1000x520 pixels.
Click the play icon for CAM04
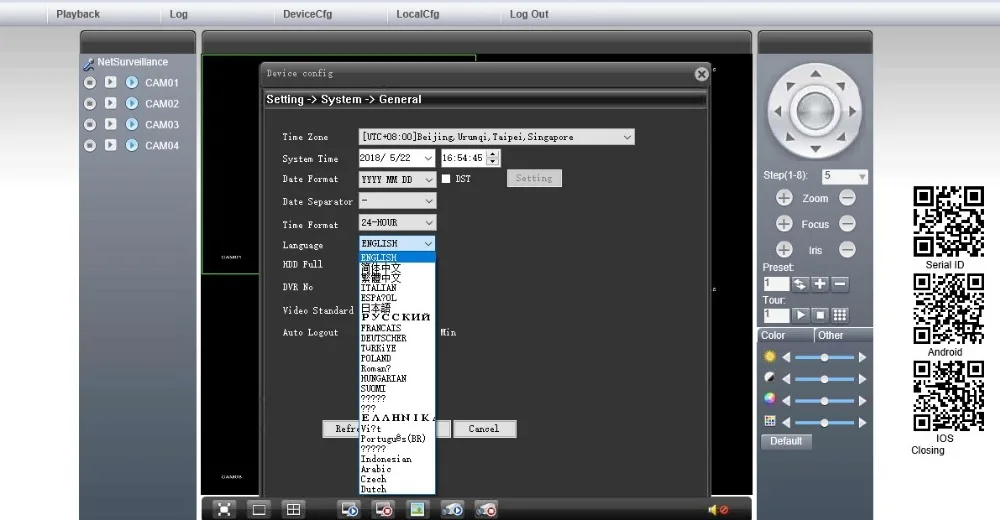[x=110, y=145]
